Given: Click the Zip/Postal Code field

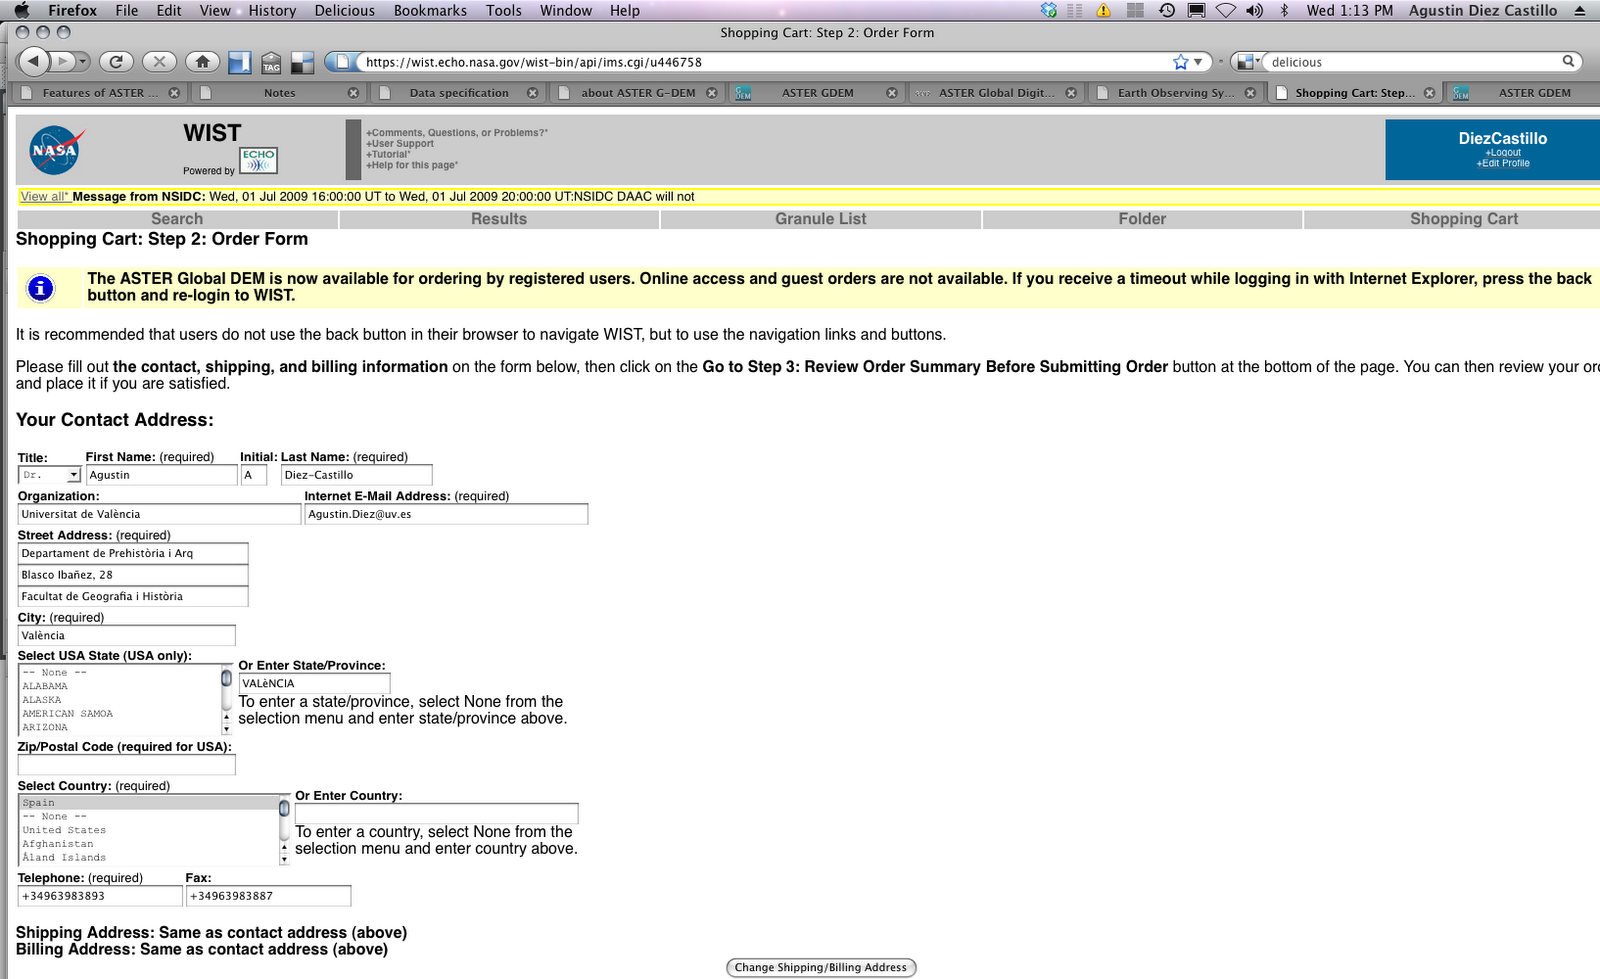Looking at the screenshot, I should [127, 765].
